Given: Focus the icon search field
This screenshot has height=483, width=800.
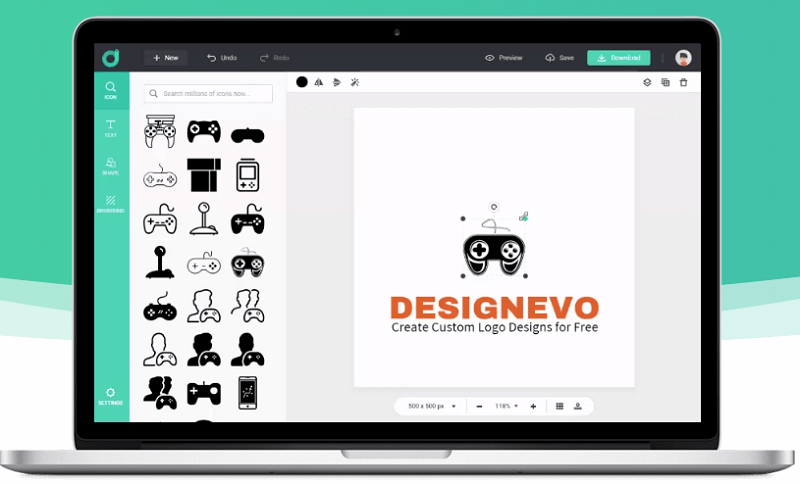Looking at the screenshot, I should 209,93.
